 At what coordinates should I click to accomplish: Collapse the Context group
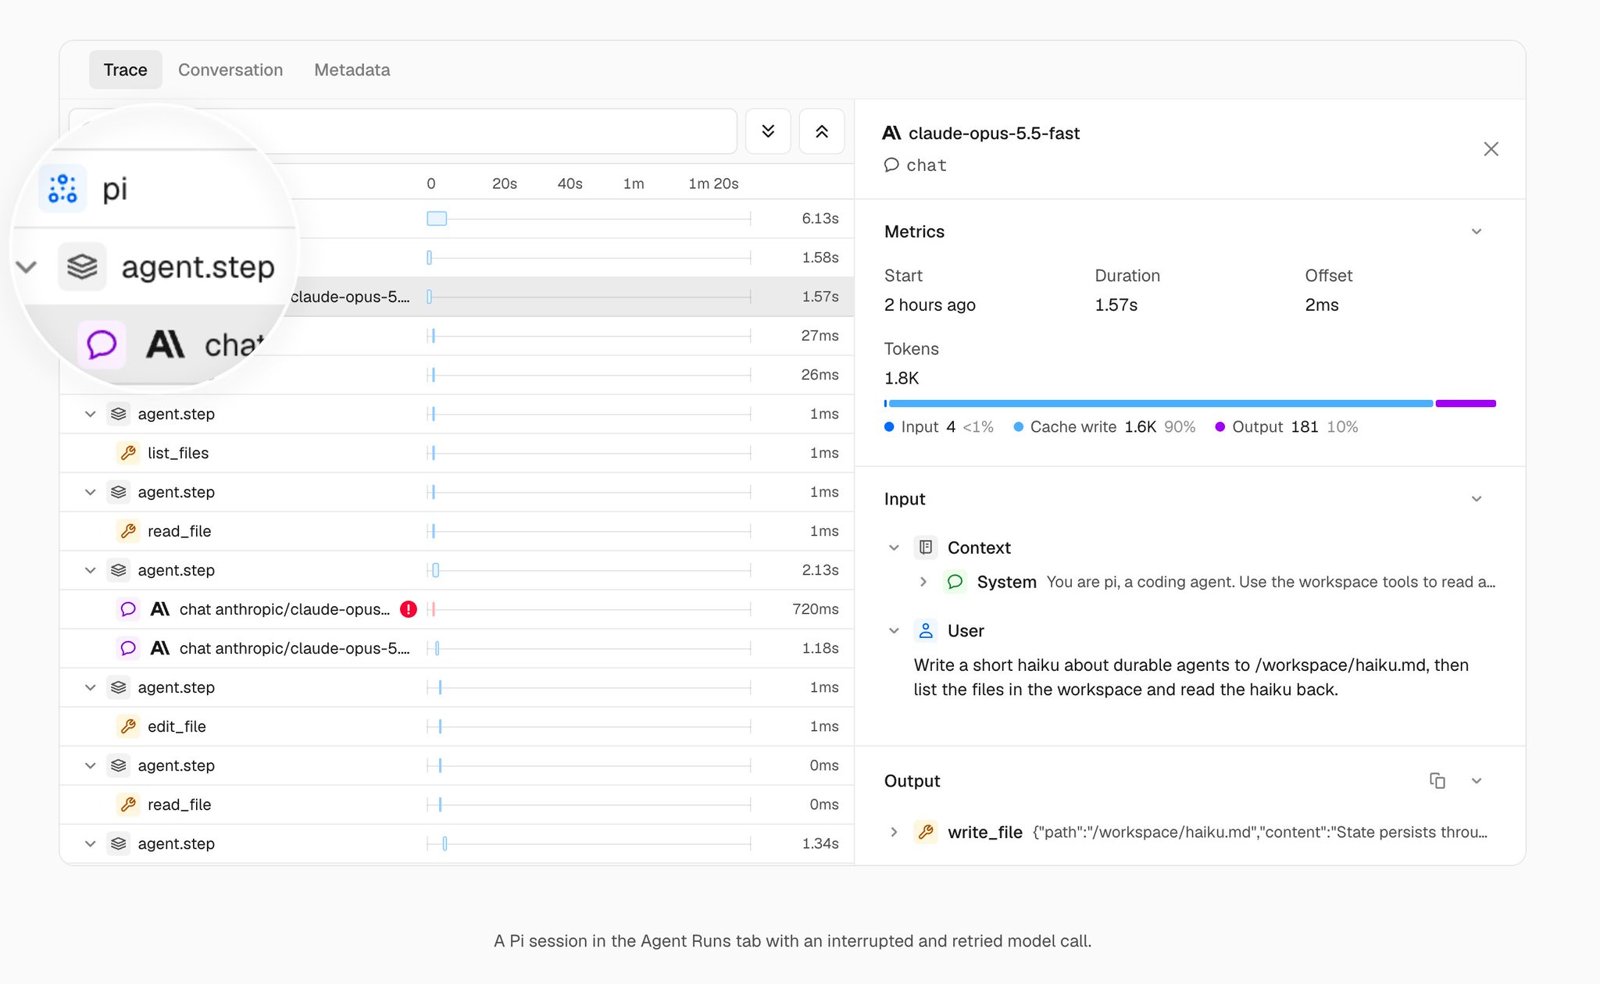pyautogui.click(x=894, y=548)
